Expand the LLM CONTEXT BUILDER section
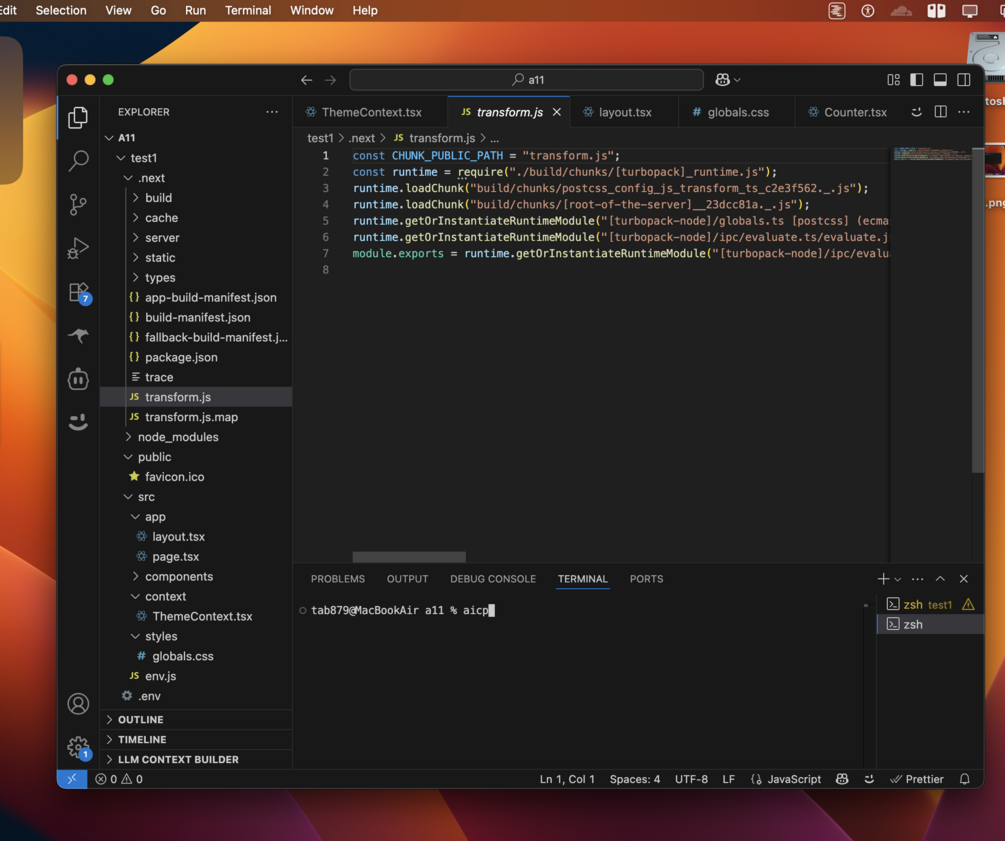 tap(196, 759)
